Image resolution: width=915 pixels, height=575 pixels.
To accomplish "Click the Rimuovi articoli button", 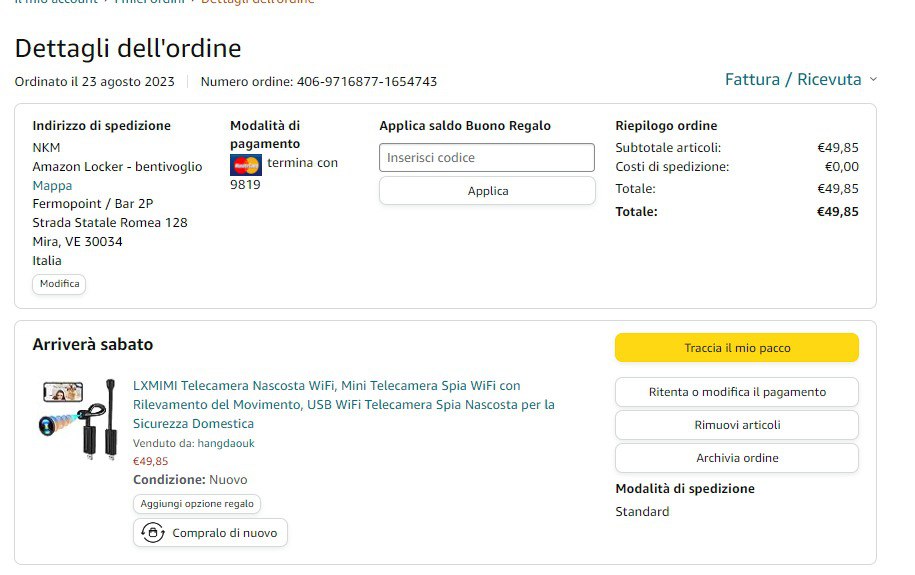I will (737, 425).
